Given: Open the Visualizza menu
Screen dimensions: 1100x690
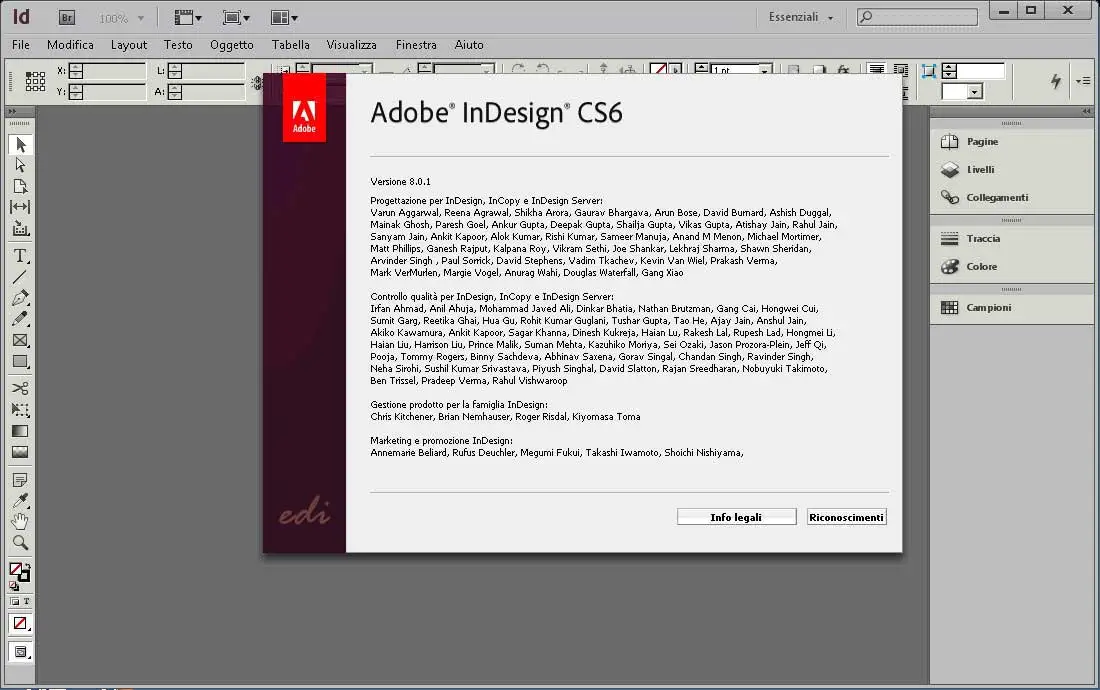Looking at the screenshot, I should (x=351, y=45).
